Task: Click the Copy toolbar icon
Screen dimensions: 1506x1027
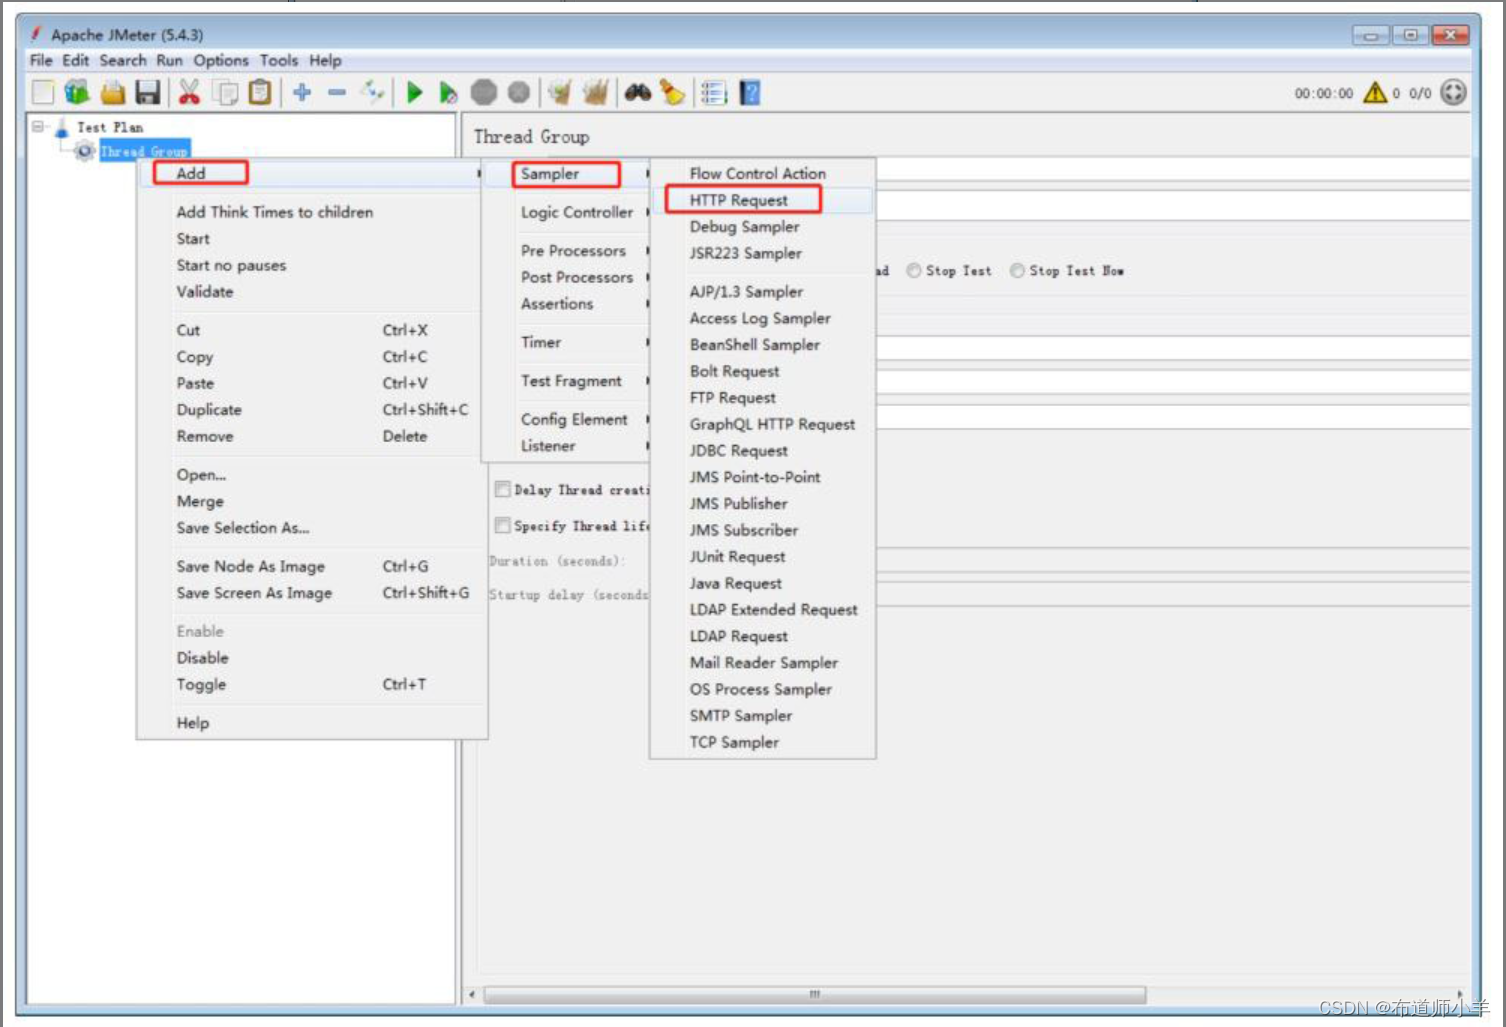Action: click(x=227, y=93)
